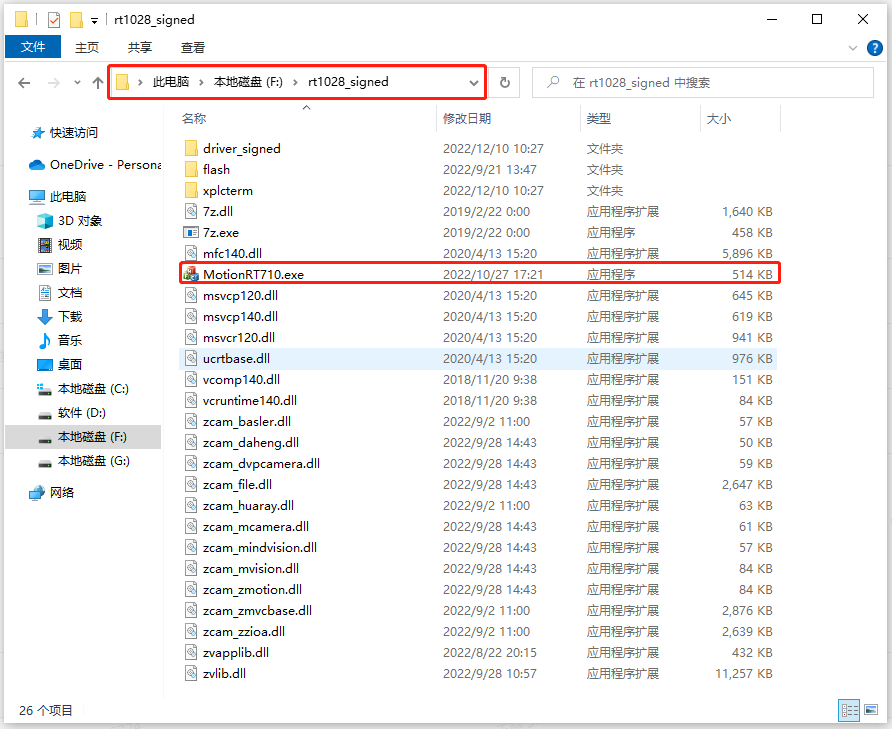Go up one folder level
892x729 pixels.
click(98, 83)
